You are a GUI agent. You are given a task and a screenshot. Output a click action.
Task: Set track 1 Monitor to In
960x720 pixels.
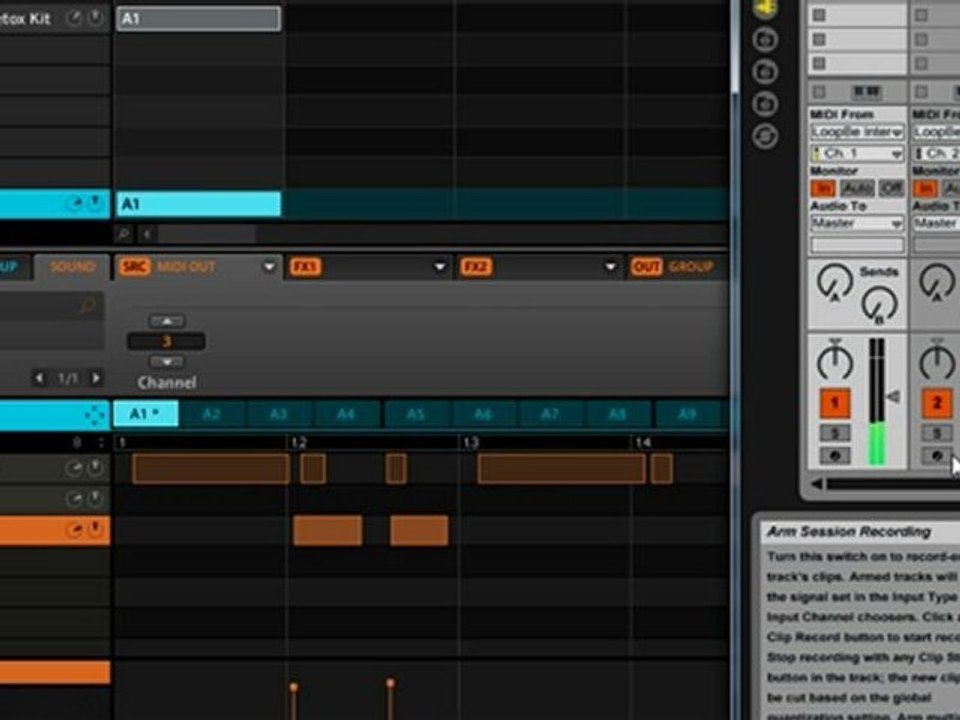(823, 188)
